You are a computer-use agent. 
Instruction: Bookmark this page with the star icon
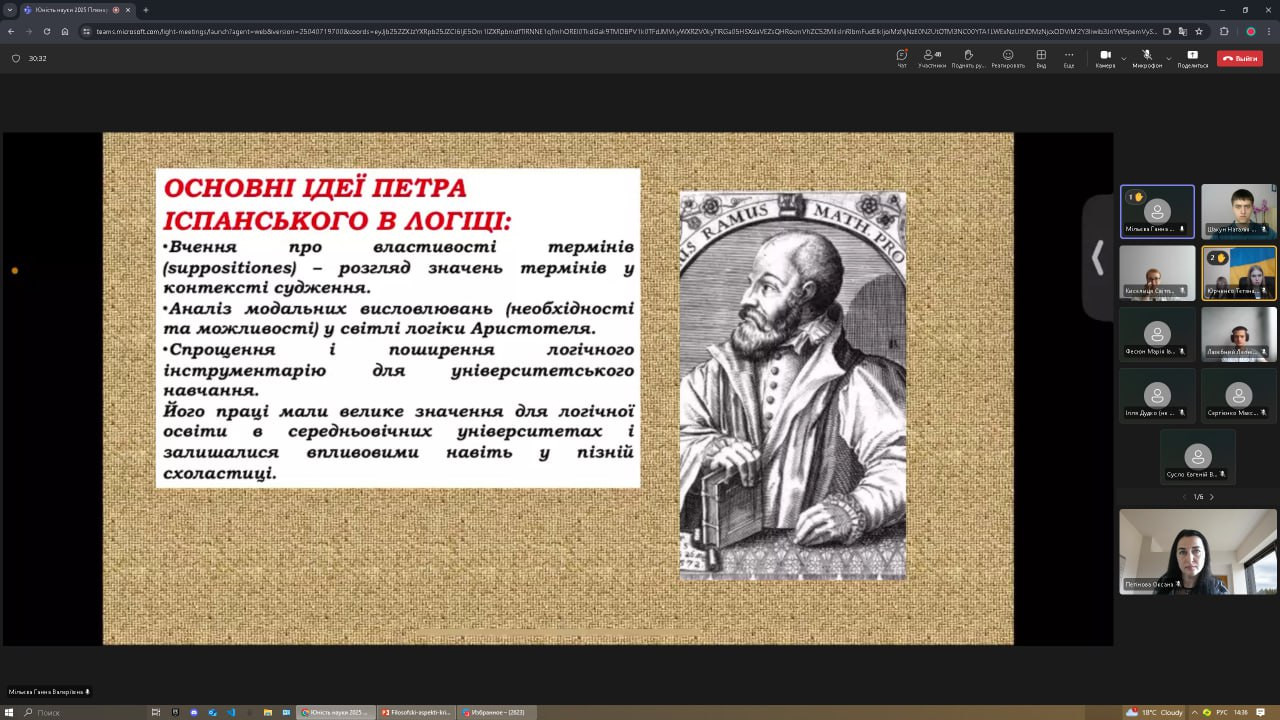click(x=1199, y=31)
